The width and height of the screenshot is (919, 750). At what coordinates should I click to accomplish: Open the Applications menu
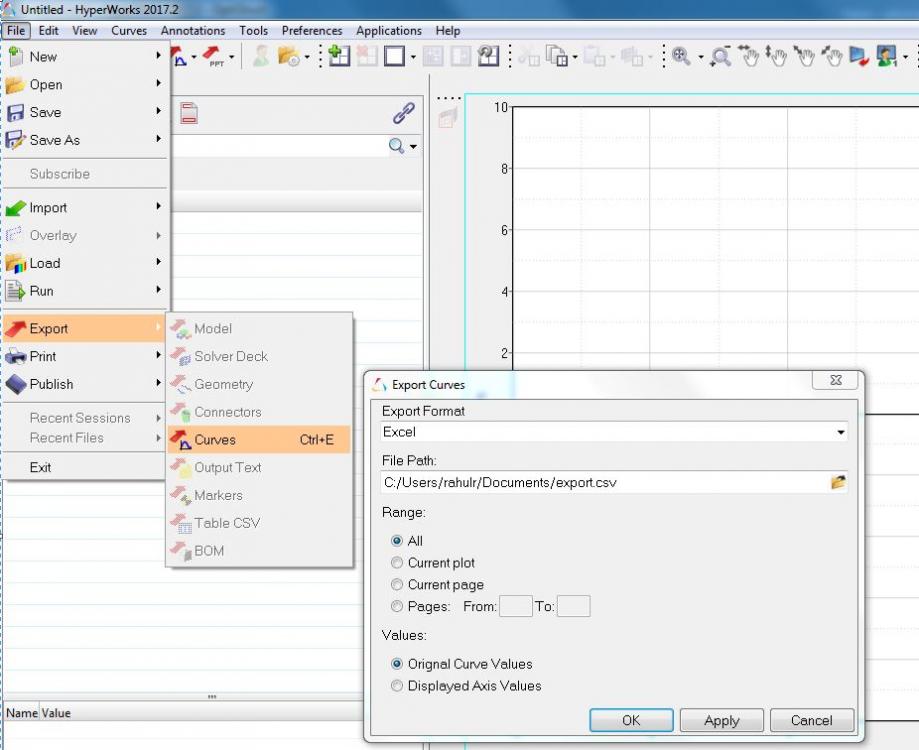point(389,30)
